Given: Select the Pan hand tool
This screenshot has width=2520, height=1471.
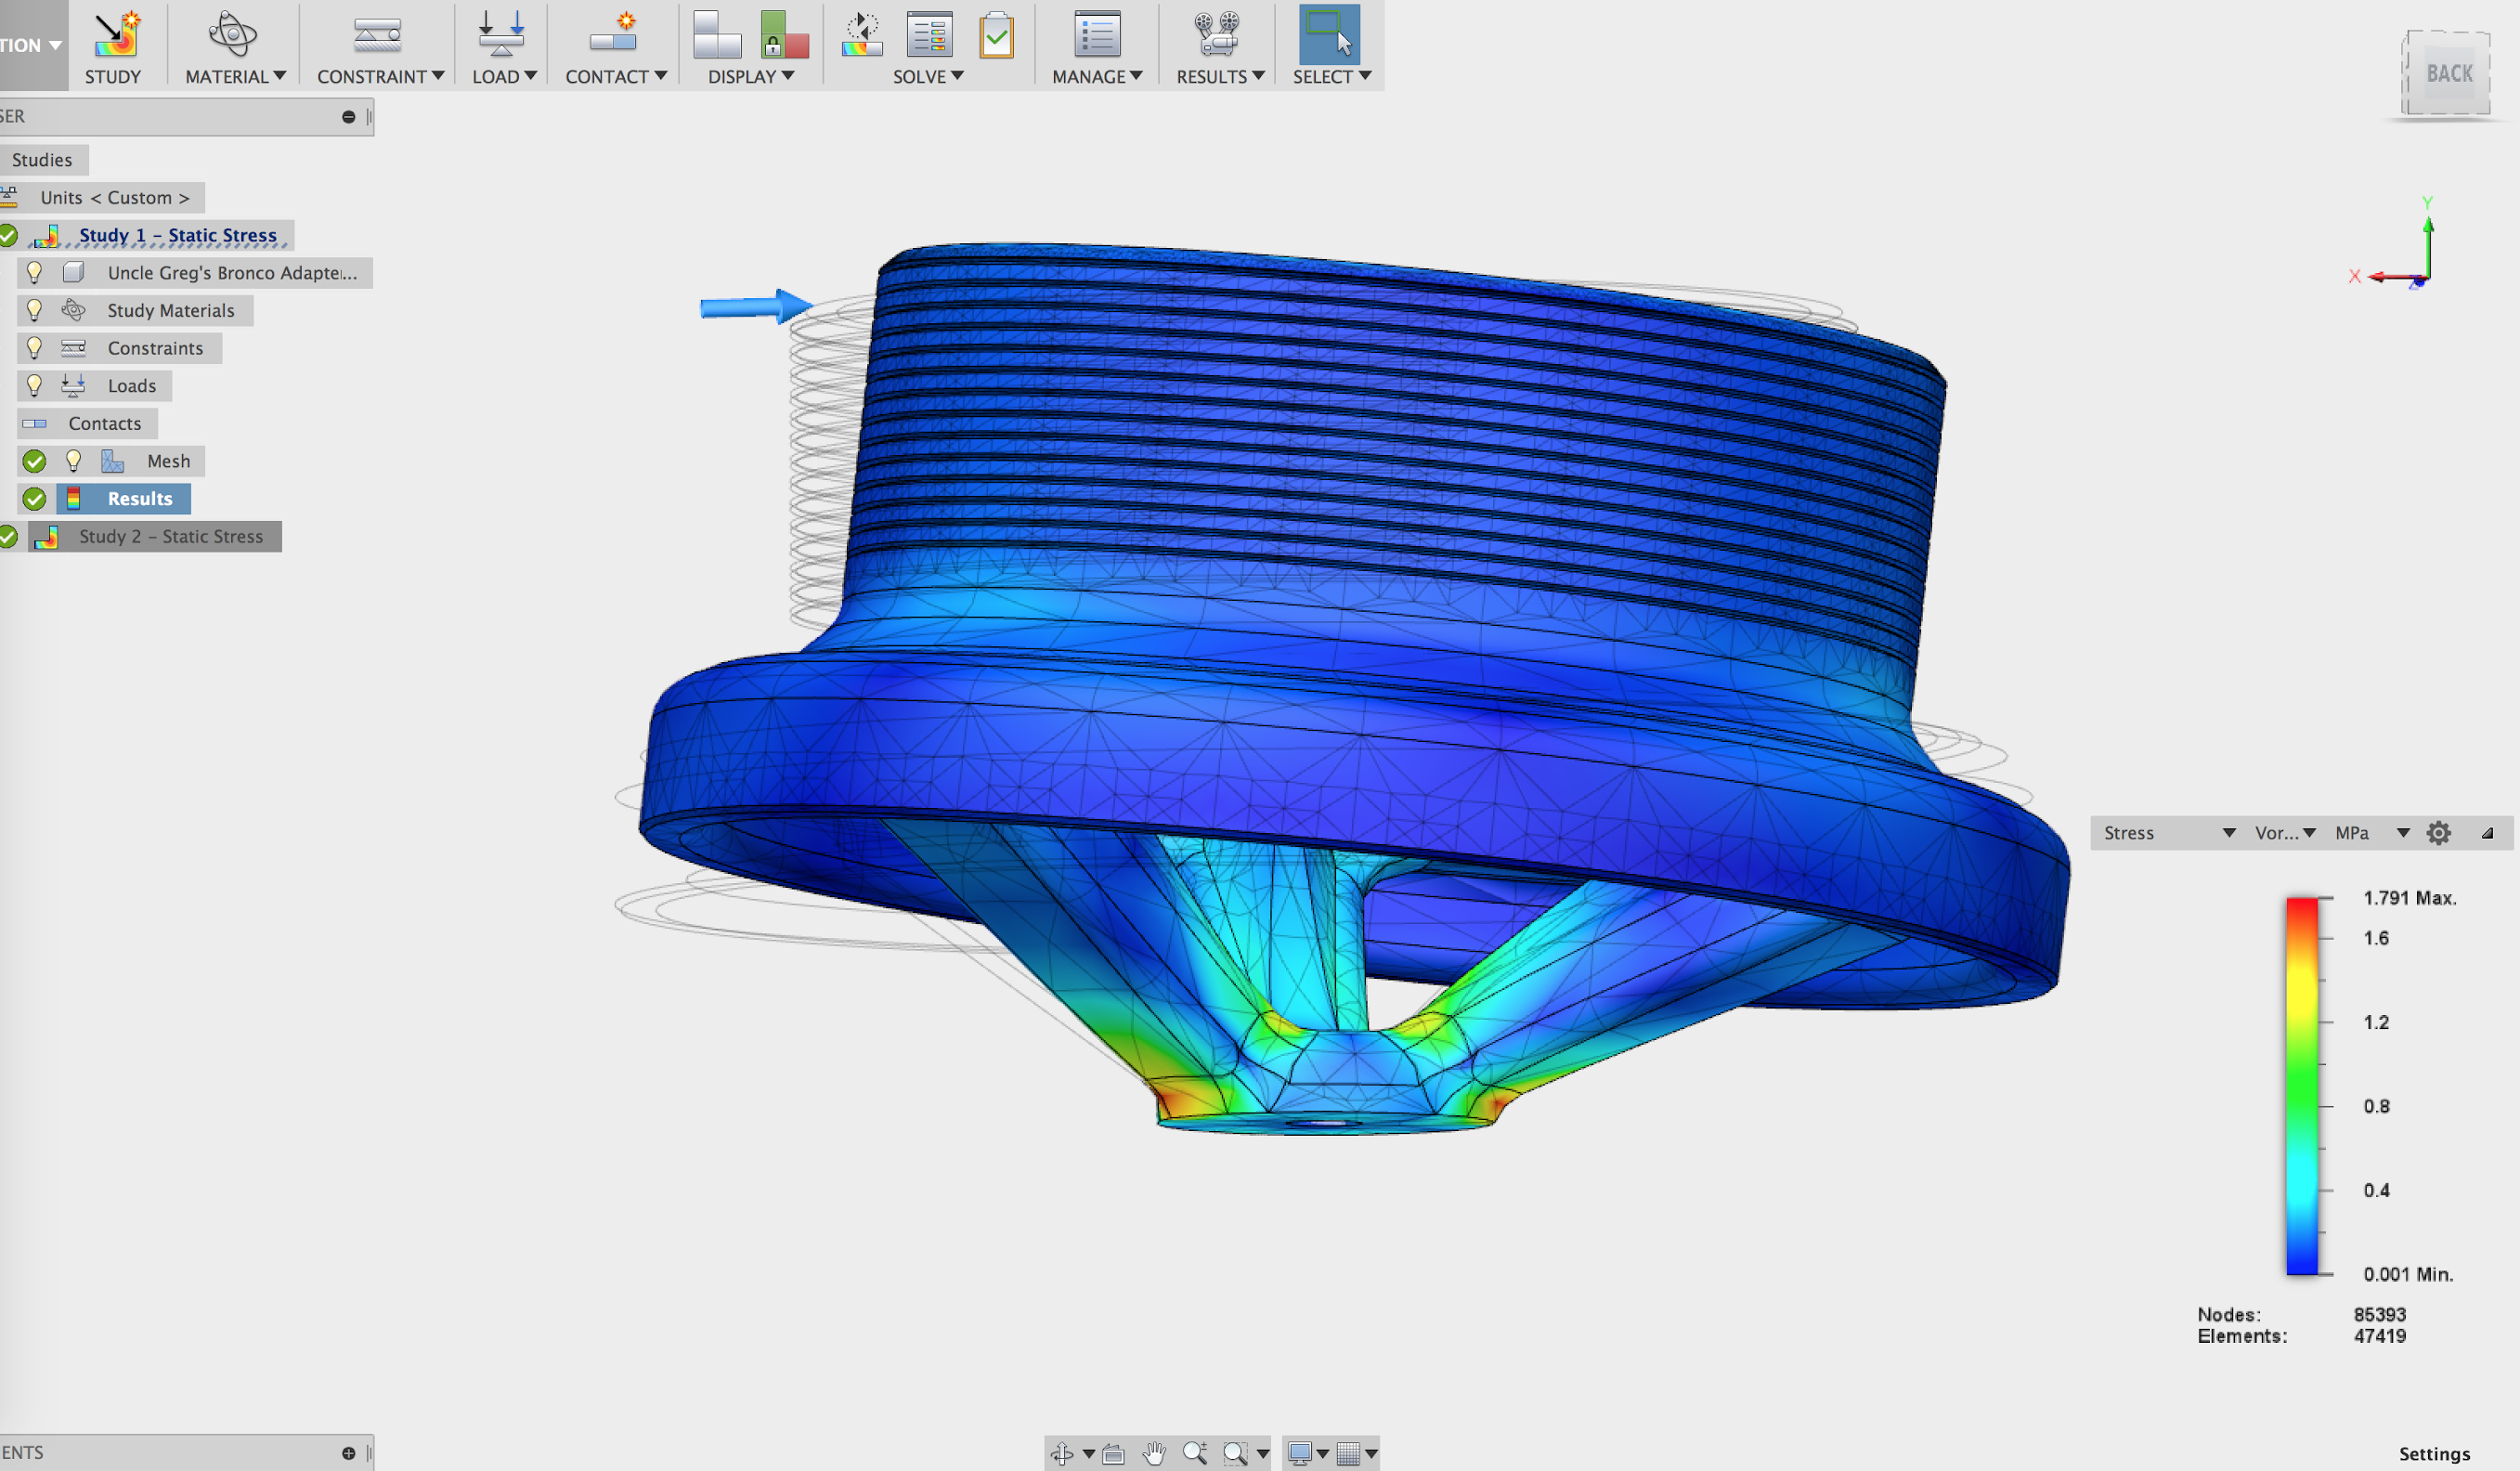Looking at the screenshot, I should pos(1154,1453).
